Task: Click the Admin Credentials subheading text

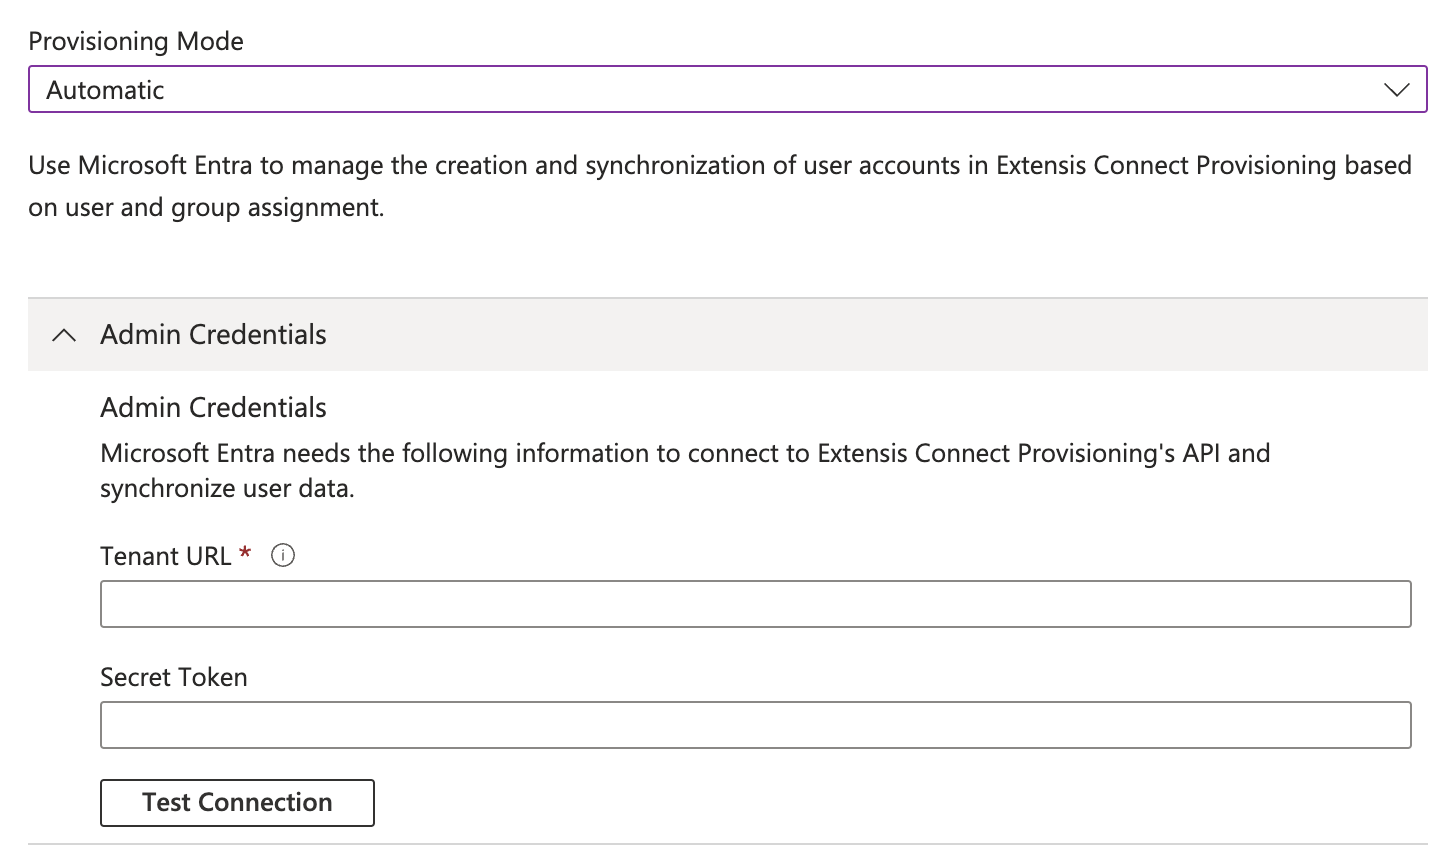Action: 212,407
